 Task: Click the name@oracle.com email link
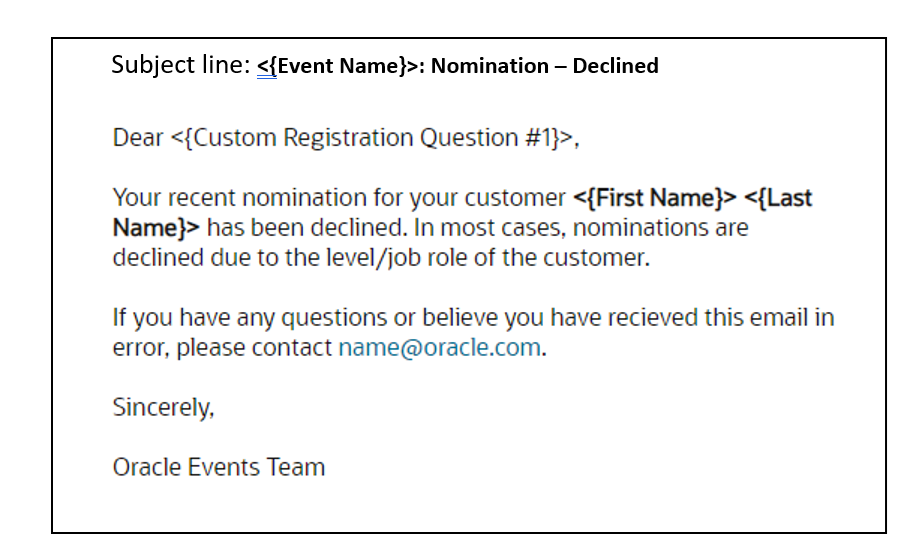click(x=440, y=348)
